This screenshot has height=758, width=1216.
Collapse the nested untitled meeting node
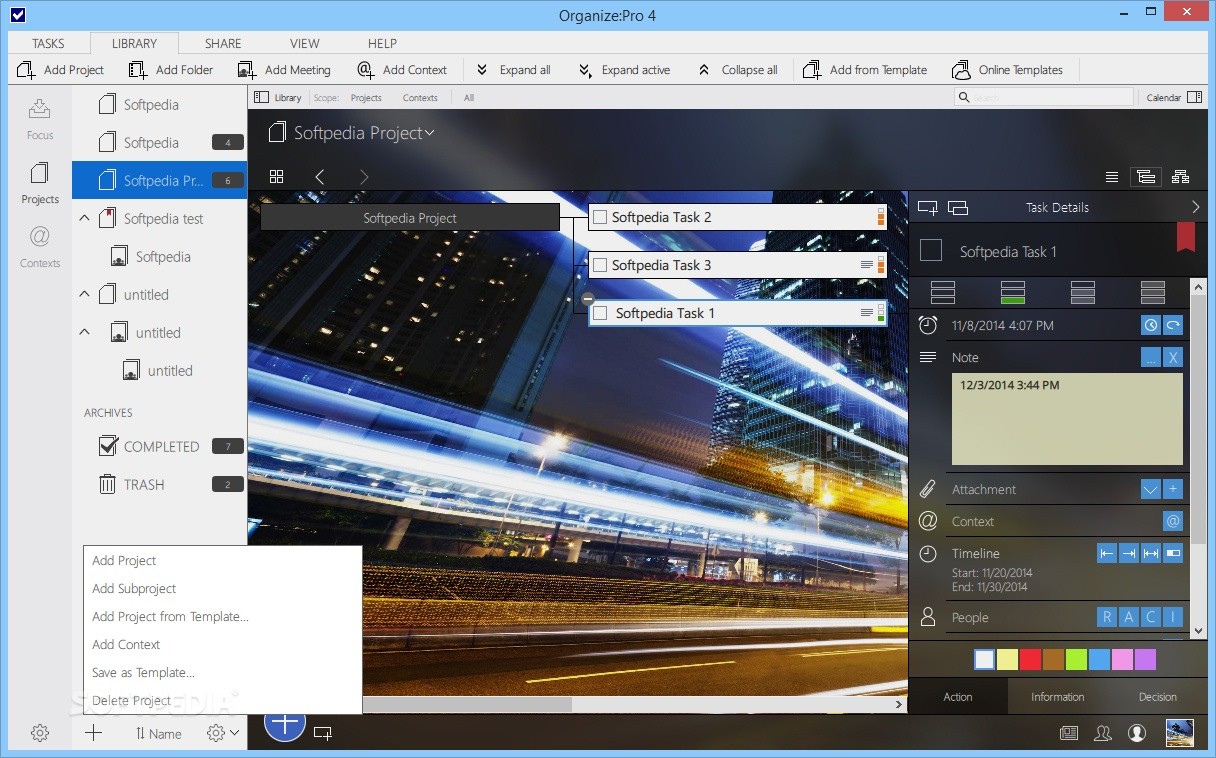tap(85, 332)
